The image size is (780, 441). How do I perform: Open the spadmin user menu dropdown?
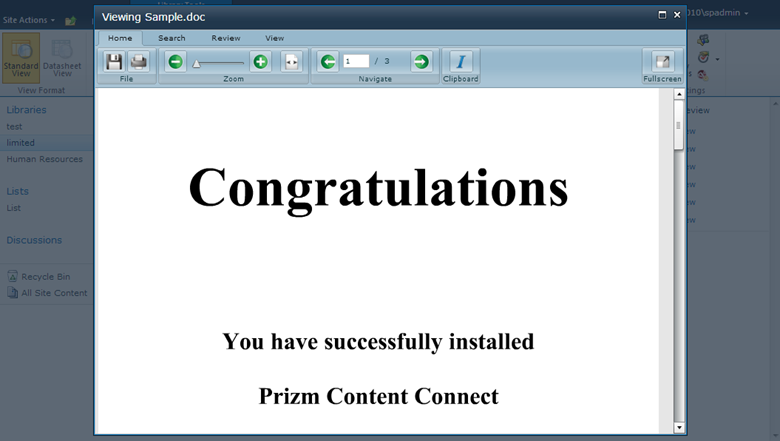718,13
